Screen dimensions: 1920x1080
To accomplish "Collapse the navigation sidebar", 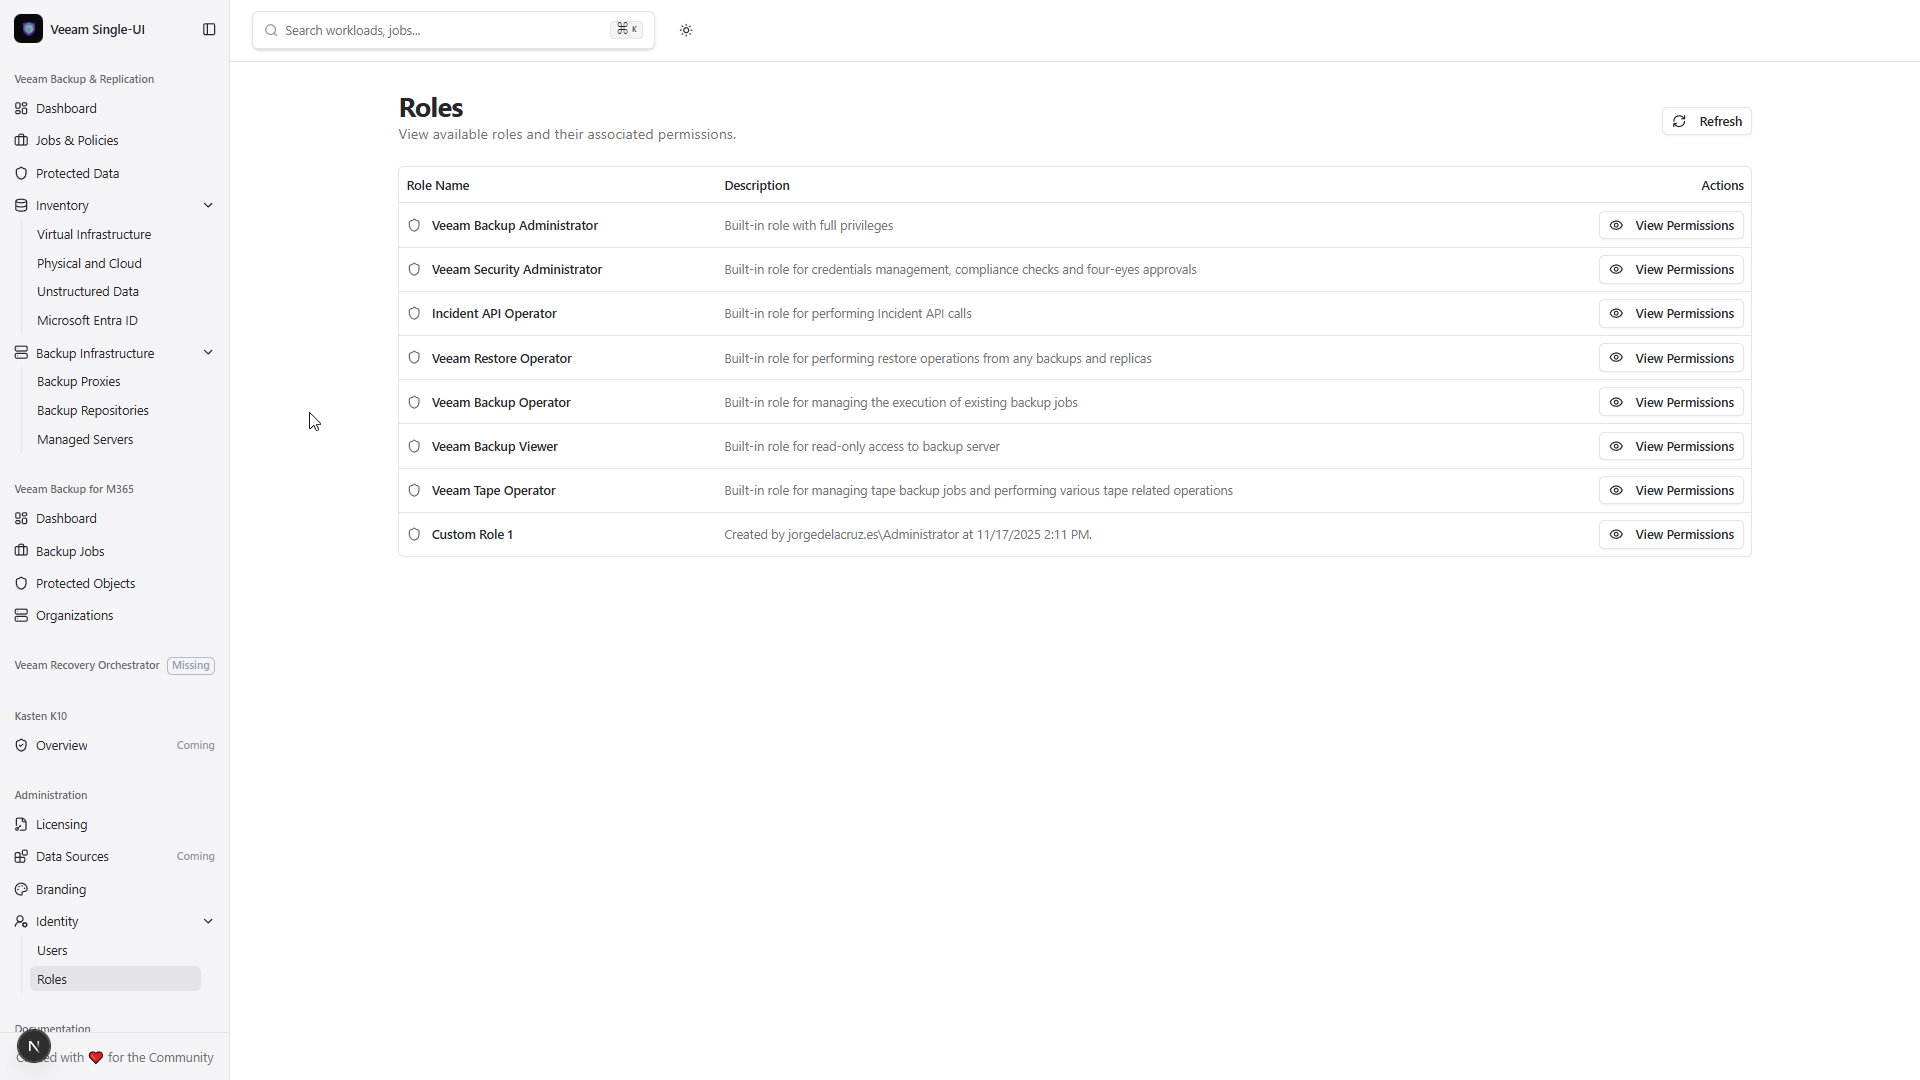I will [x=209, y=29].
